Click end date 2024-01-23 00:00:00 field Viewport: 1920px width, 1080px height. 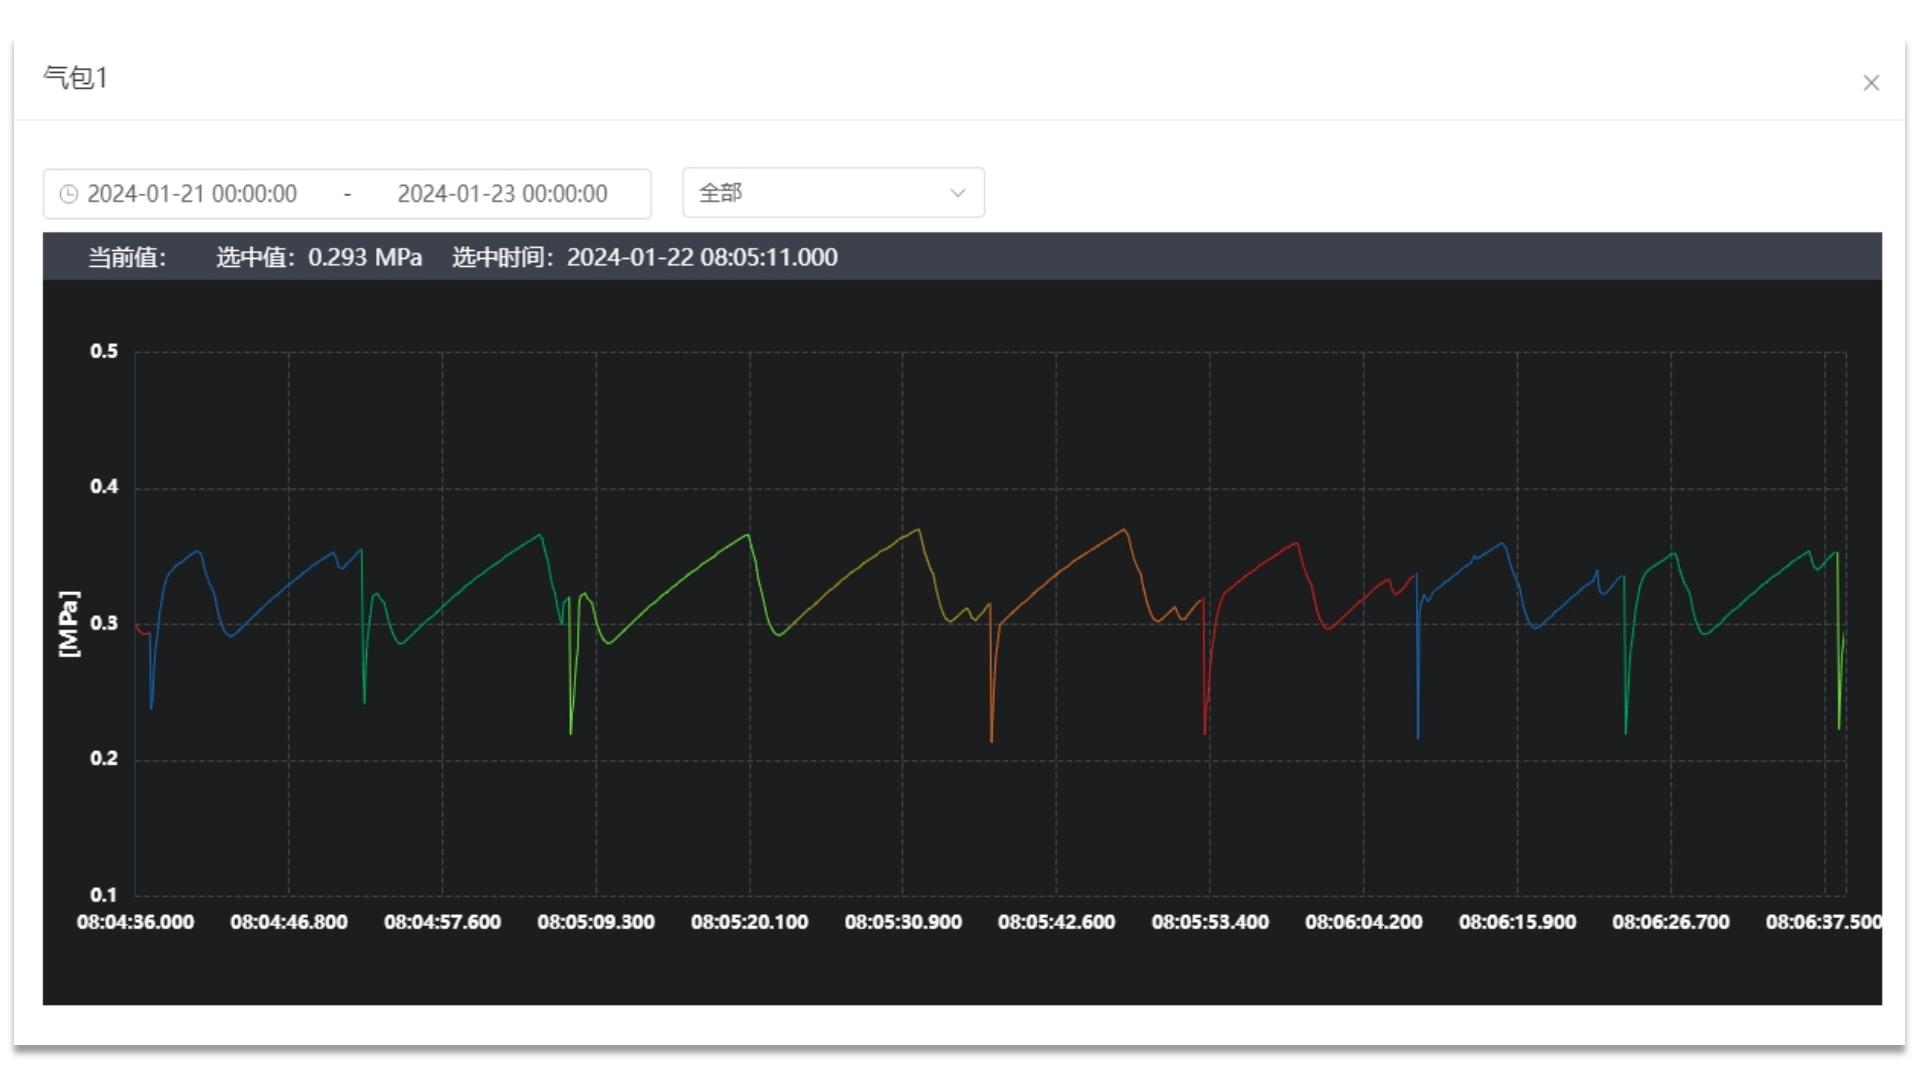click(x=502, y=194)
